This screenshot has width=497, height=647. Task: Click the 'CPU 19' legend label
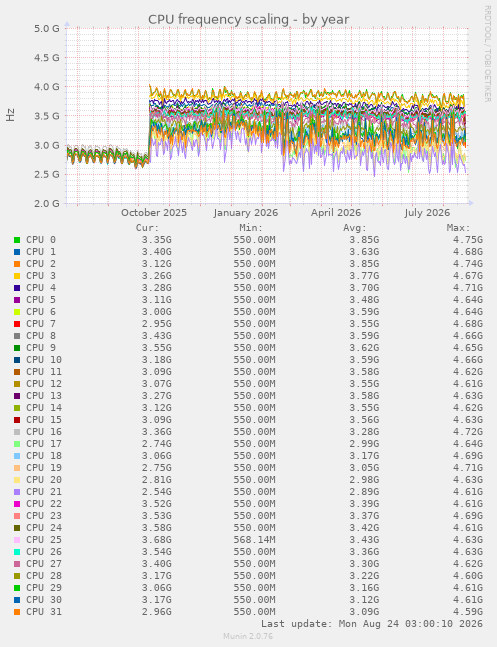point(44,468)
